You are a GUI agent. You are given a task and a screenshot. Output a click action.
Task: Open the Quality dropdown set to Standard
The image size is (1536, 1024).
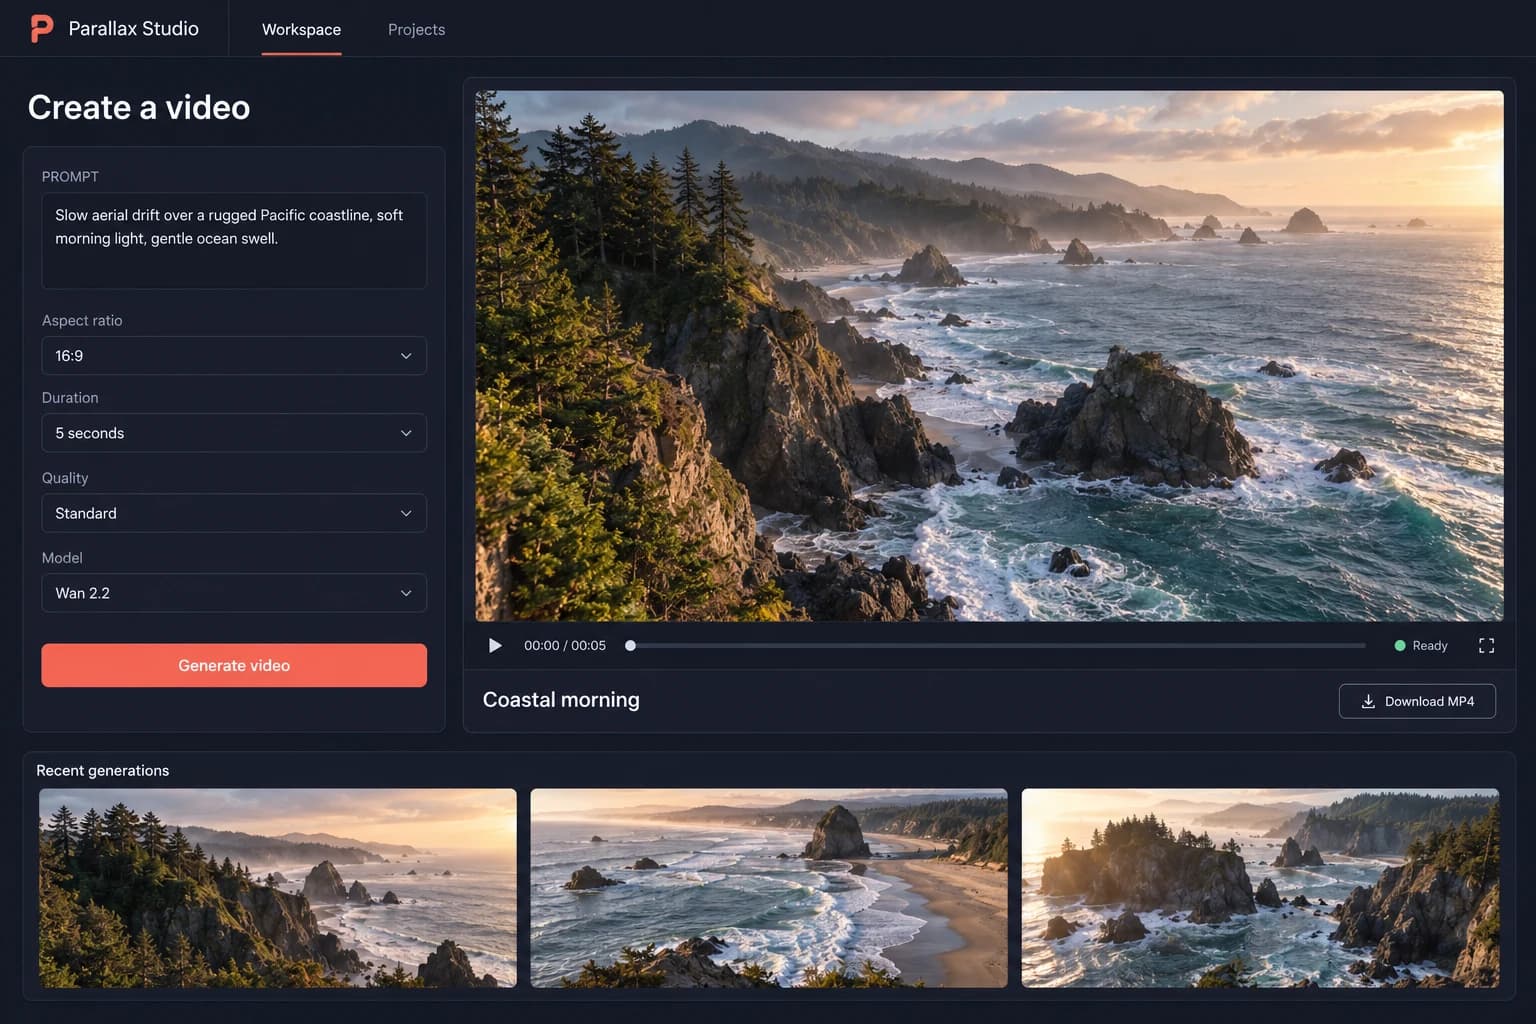(234, 513)
